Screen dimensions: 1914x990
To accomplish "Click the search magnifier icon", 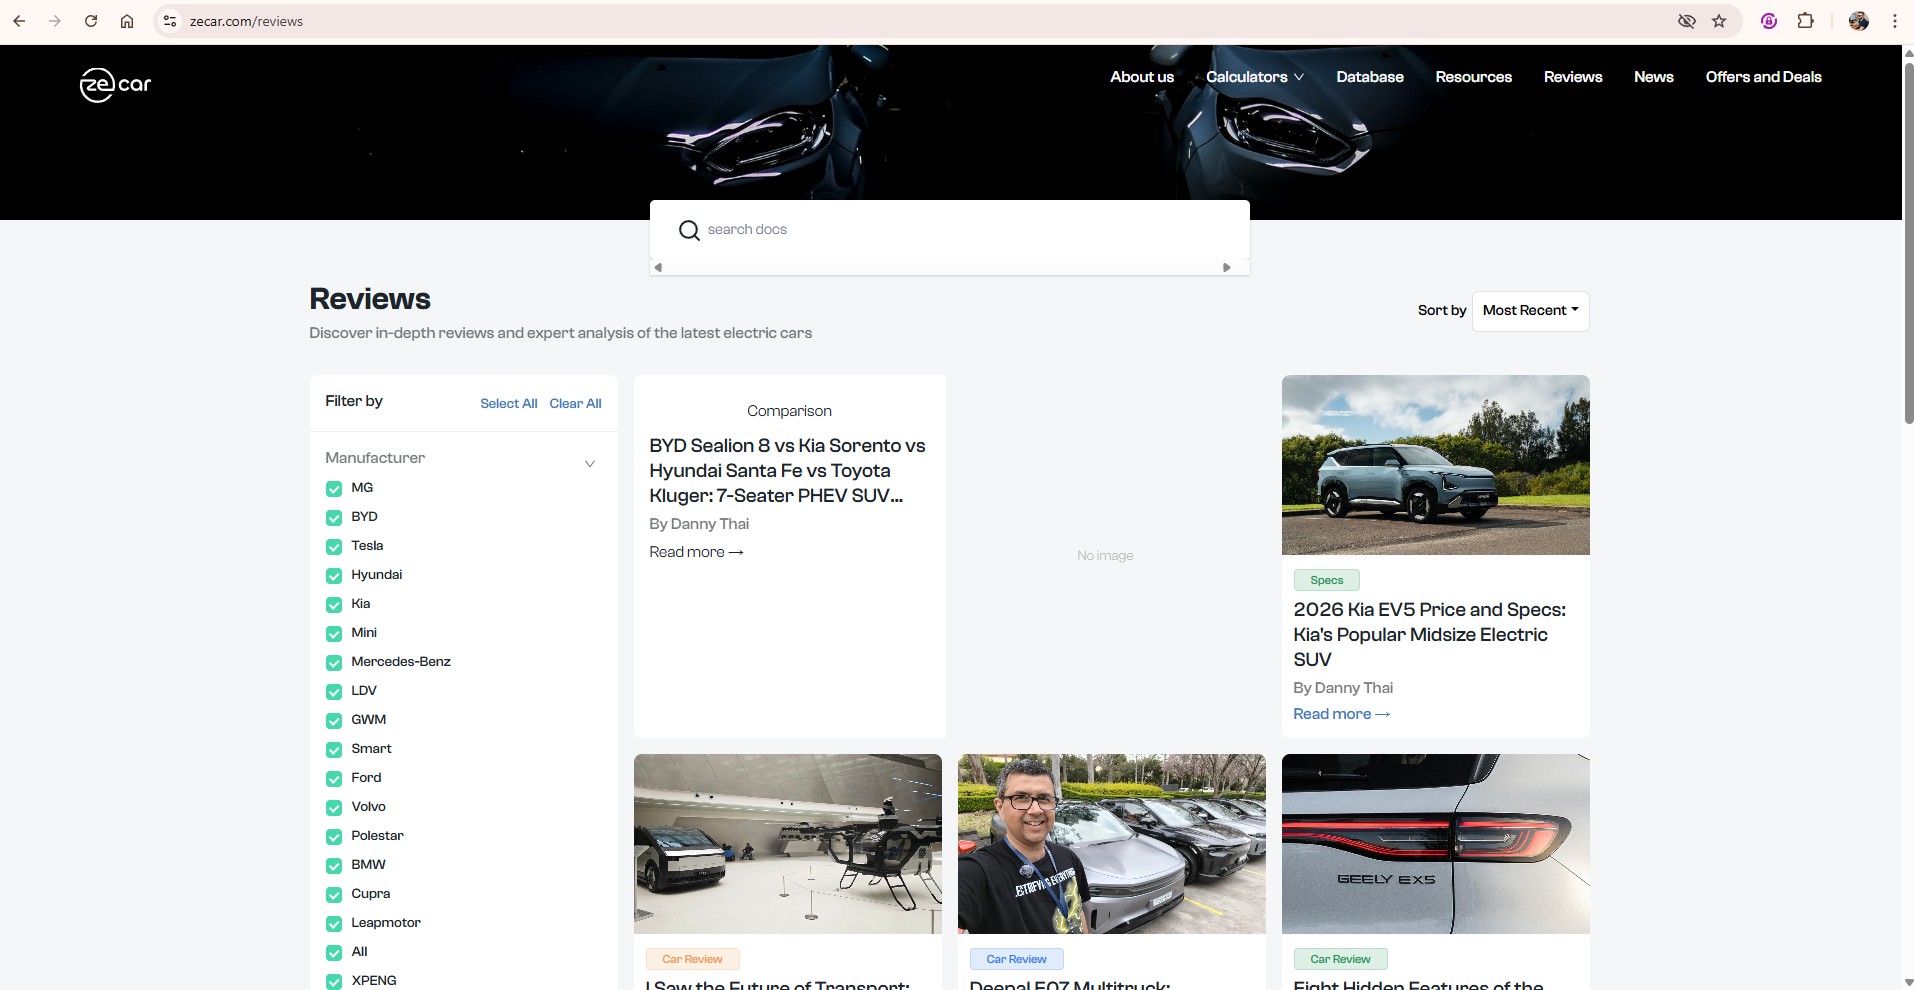I will [x=689, y=230].
